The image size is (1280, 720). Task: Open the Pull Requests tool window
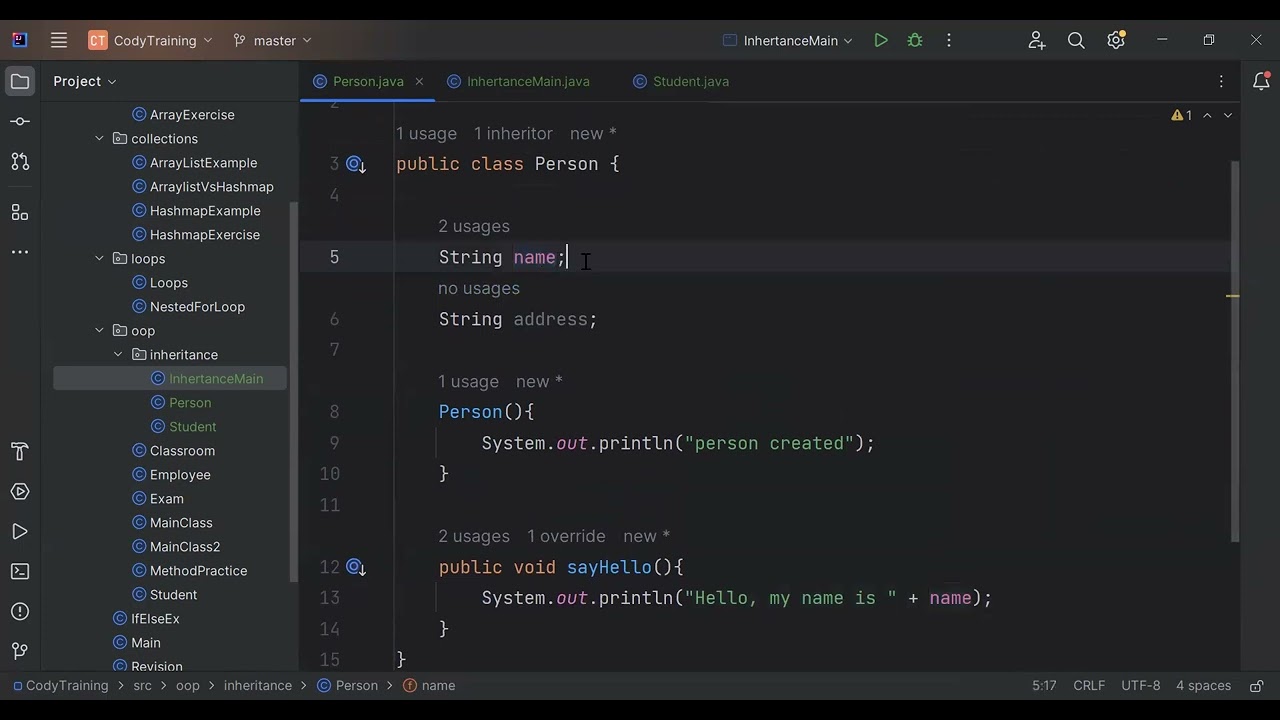point(20,161)
